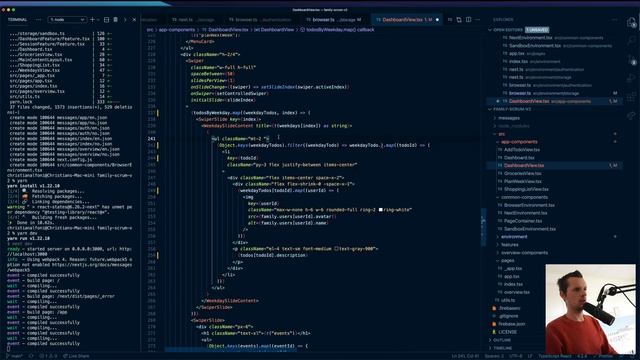Expand the OUTLINE section
The image size is (640, 360).
[500, 340]
